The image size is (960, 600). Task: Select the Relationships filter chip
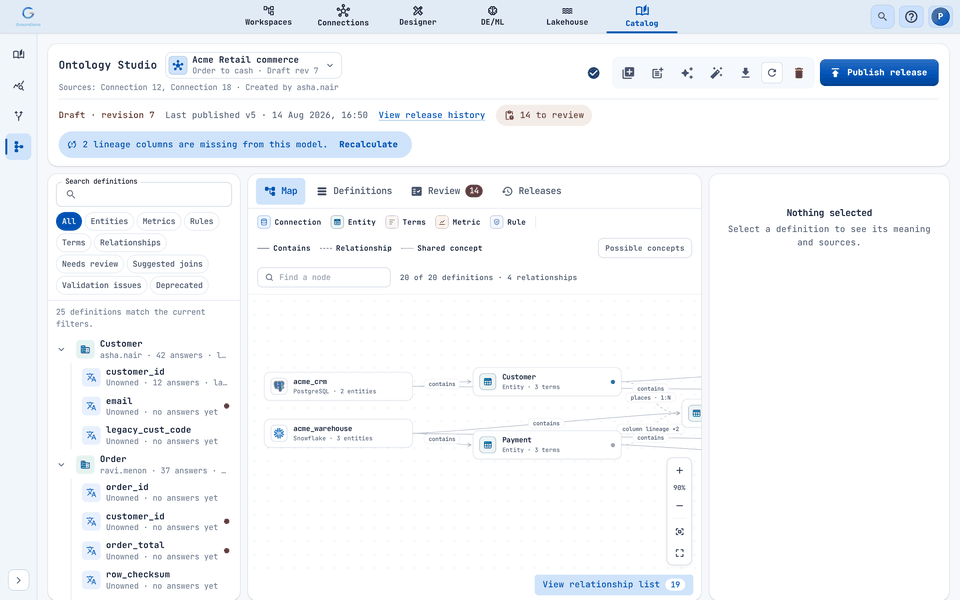(x=130, y=242)
